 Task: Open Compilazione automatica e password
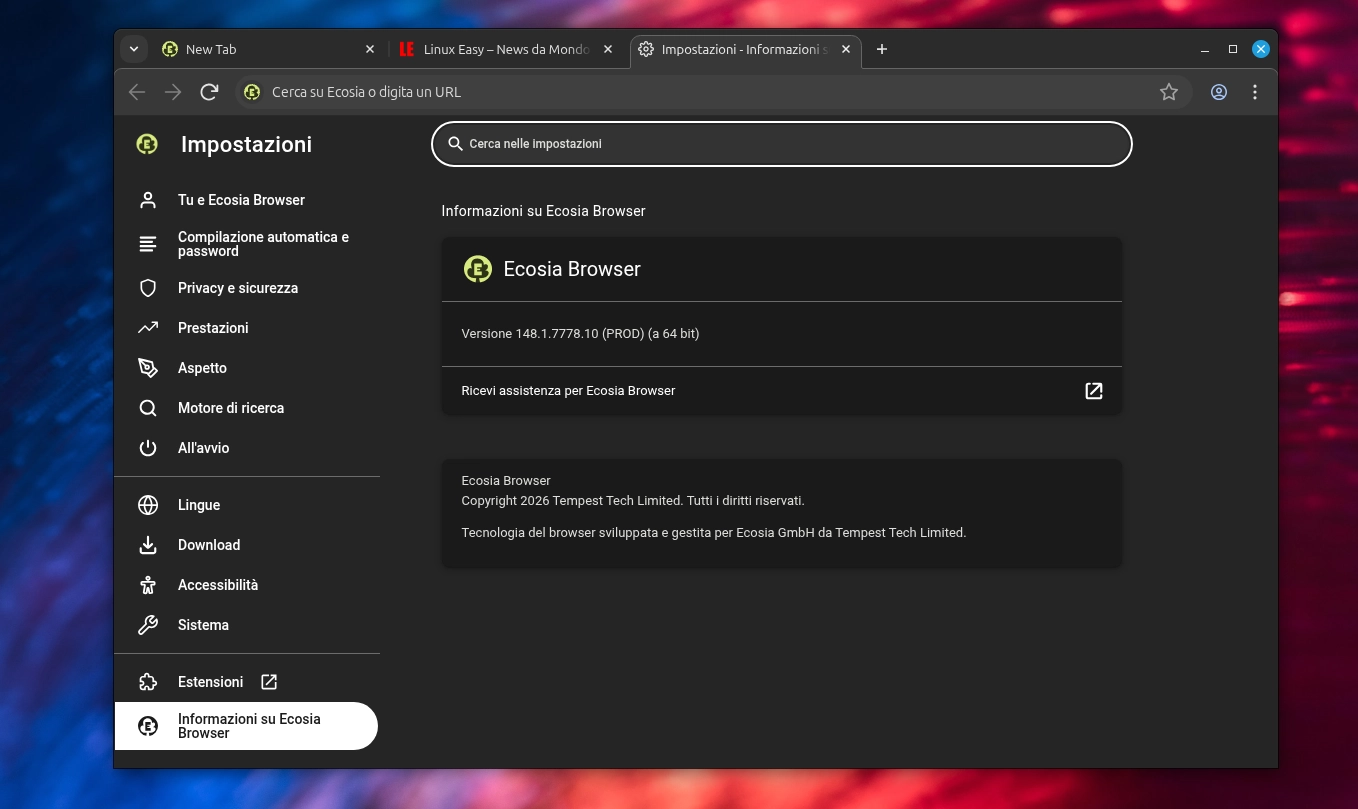click(x=247, y=244)
